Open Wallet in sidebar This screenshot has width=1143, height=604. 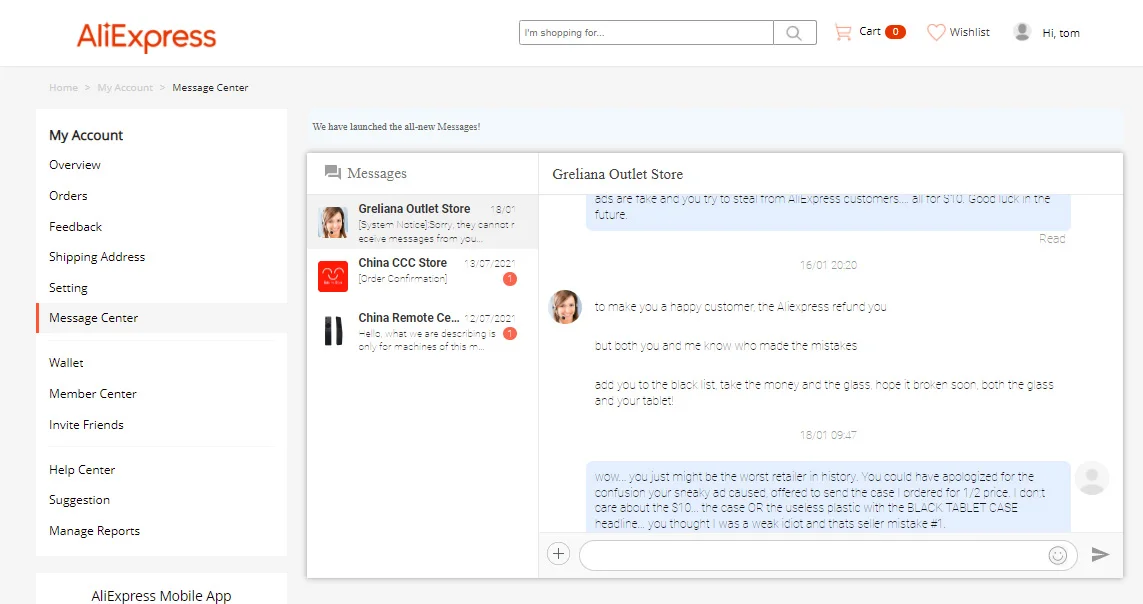[66, 362]
